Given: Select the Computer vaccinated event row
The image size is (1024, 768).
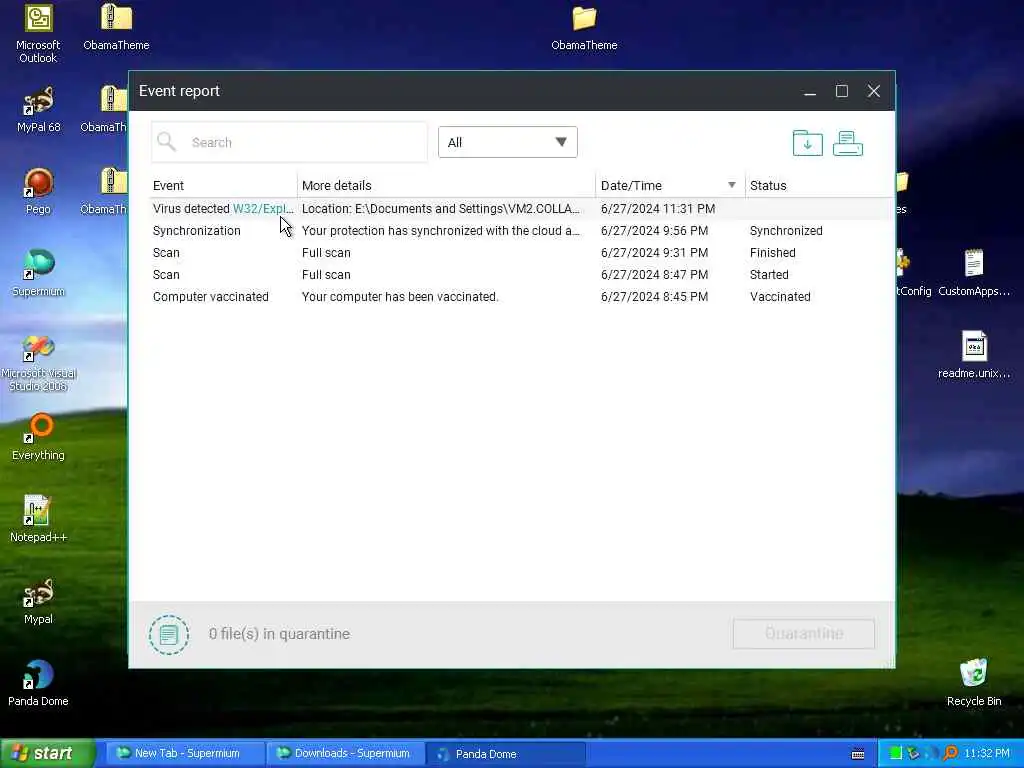Looking at the screenshot, I should pyautogui.click(x=520, y=296).
